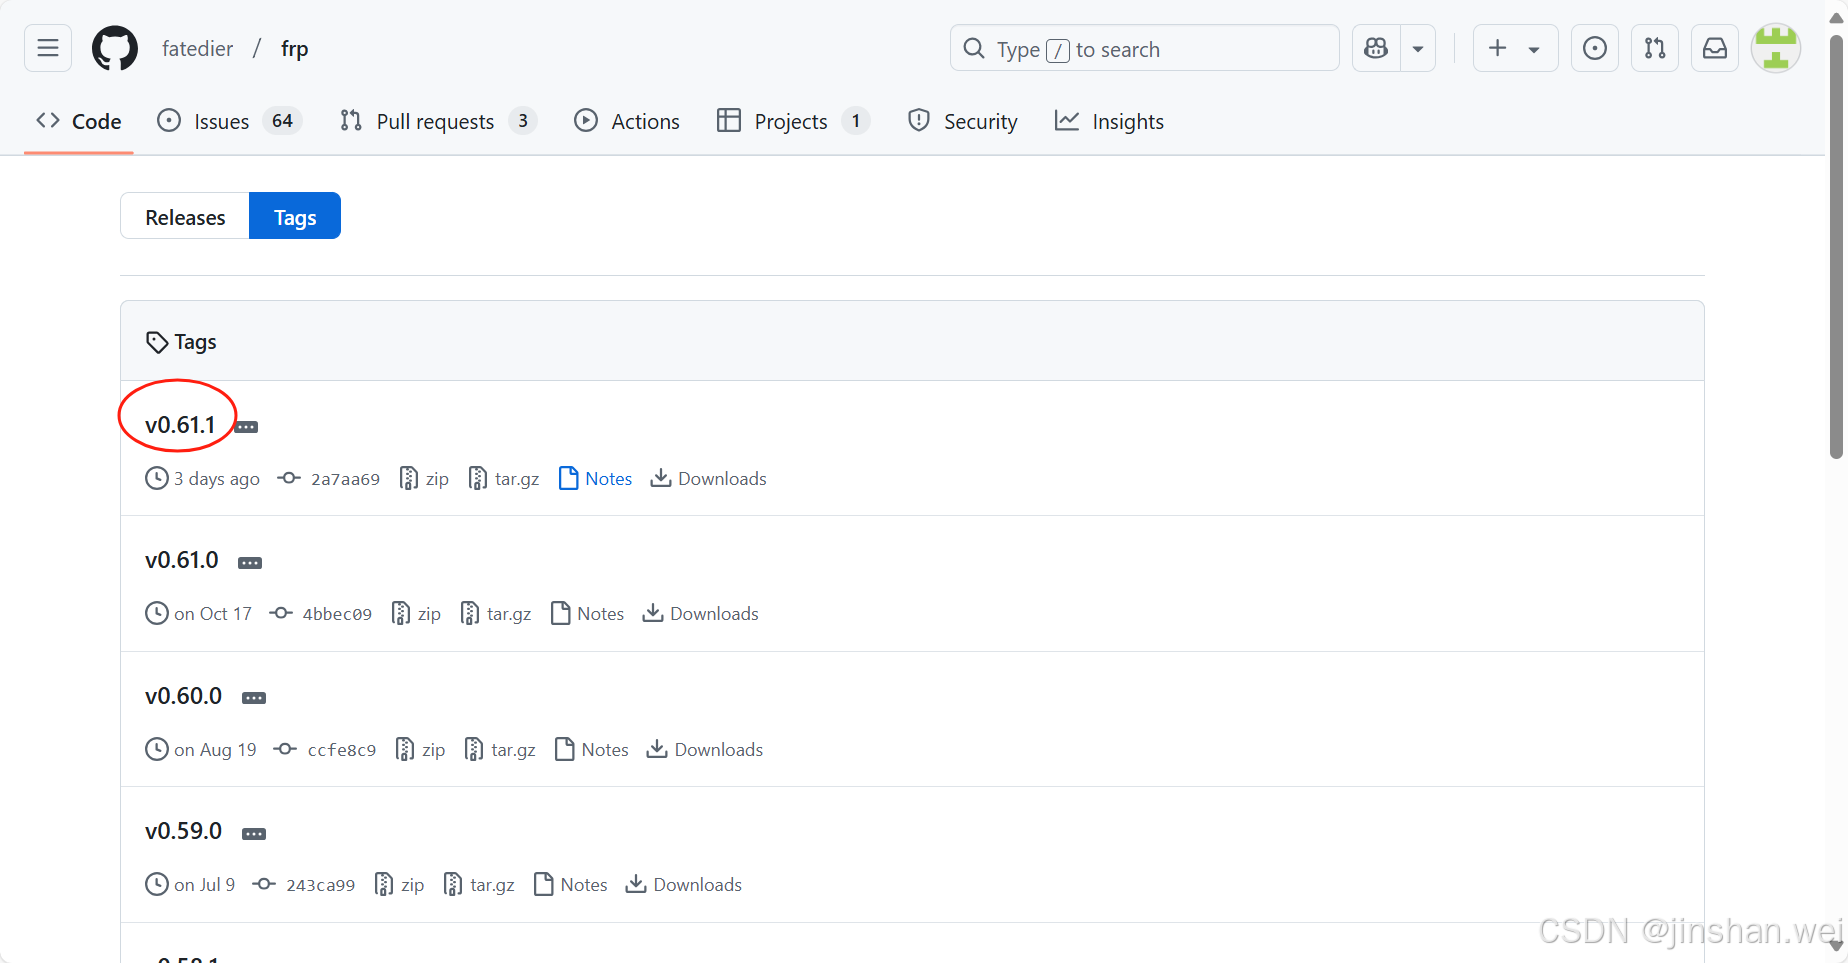Open the v0.60.0 tag
The width and height of the screenshot is (1848, 963).
(184, 696)
